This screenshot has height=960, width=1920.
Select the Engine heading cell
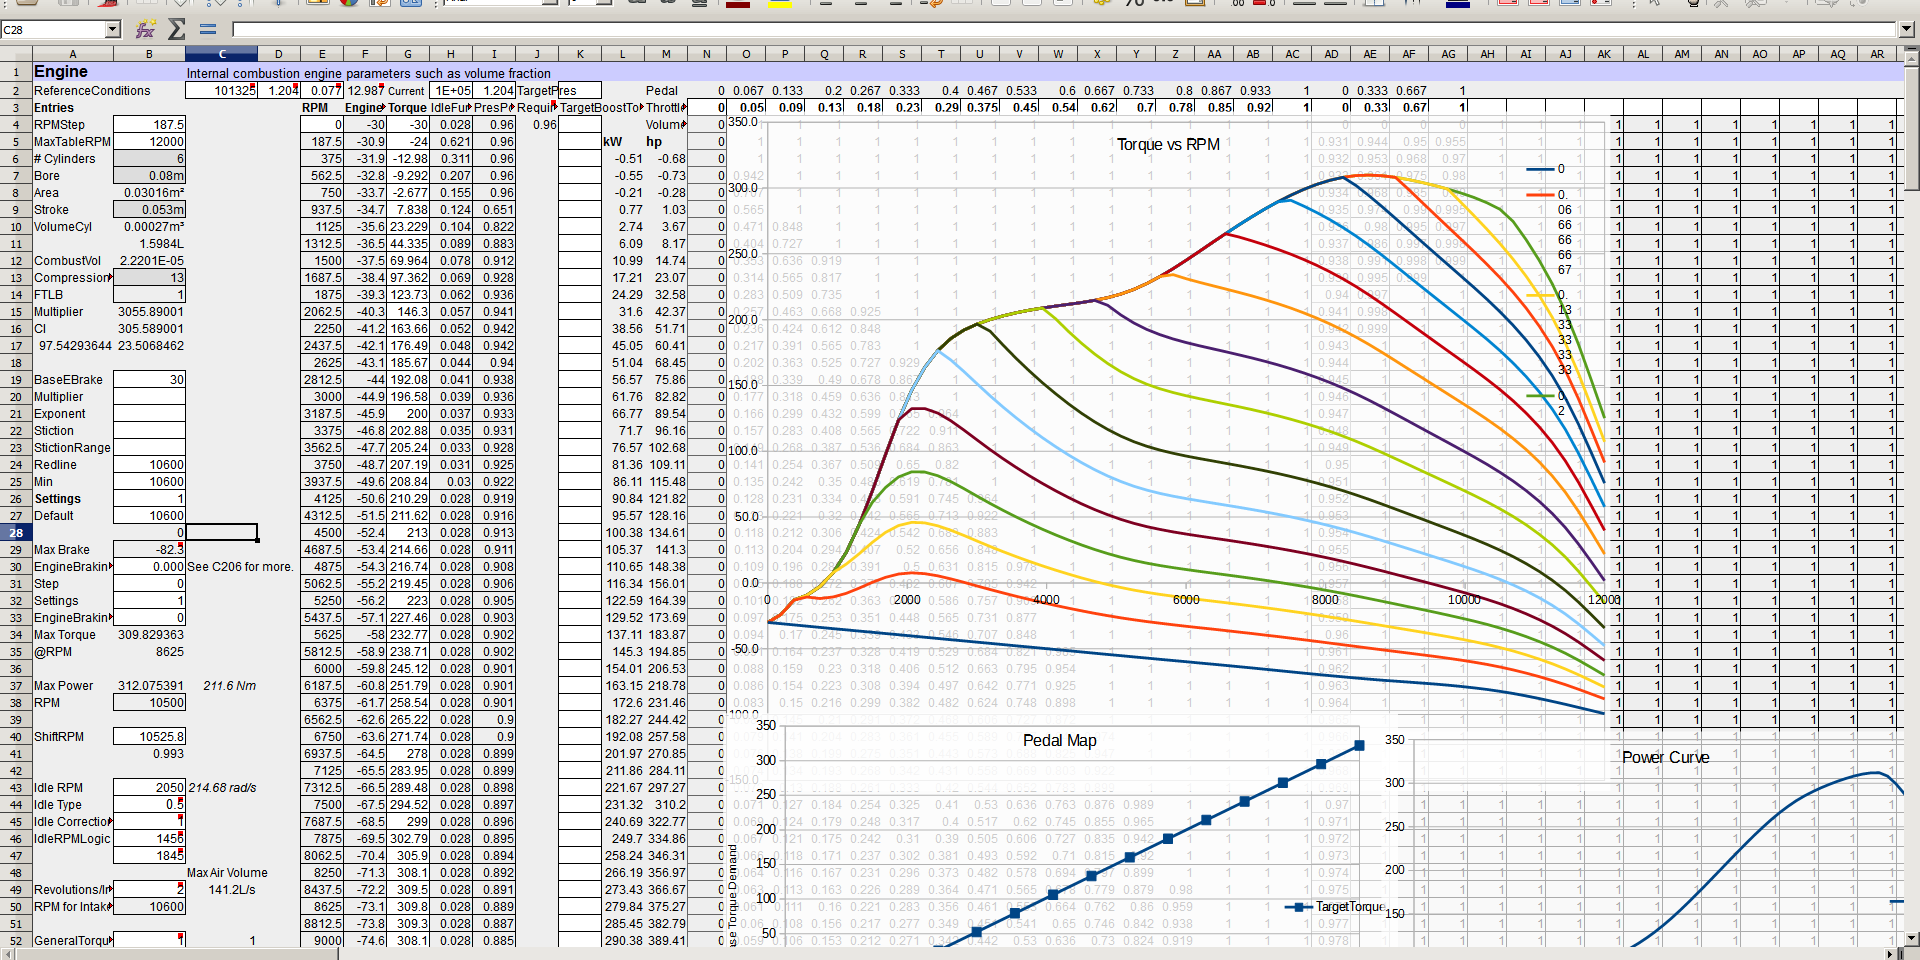click(x=61, y=72)
